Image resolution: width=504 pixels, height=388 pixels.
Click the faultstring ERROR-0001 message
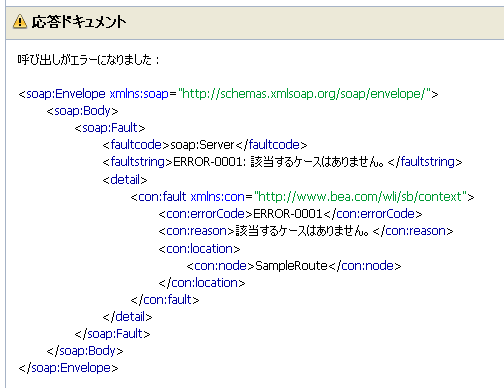click(278, 162)
